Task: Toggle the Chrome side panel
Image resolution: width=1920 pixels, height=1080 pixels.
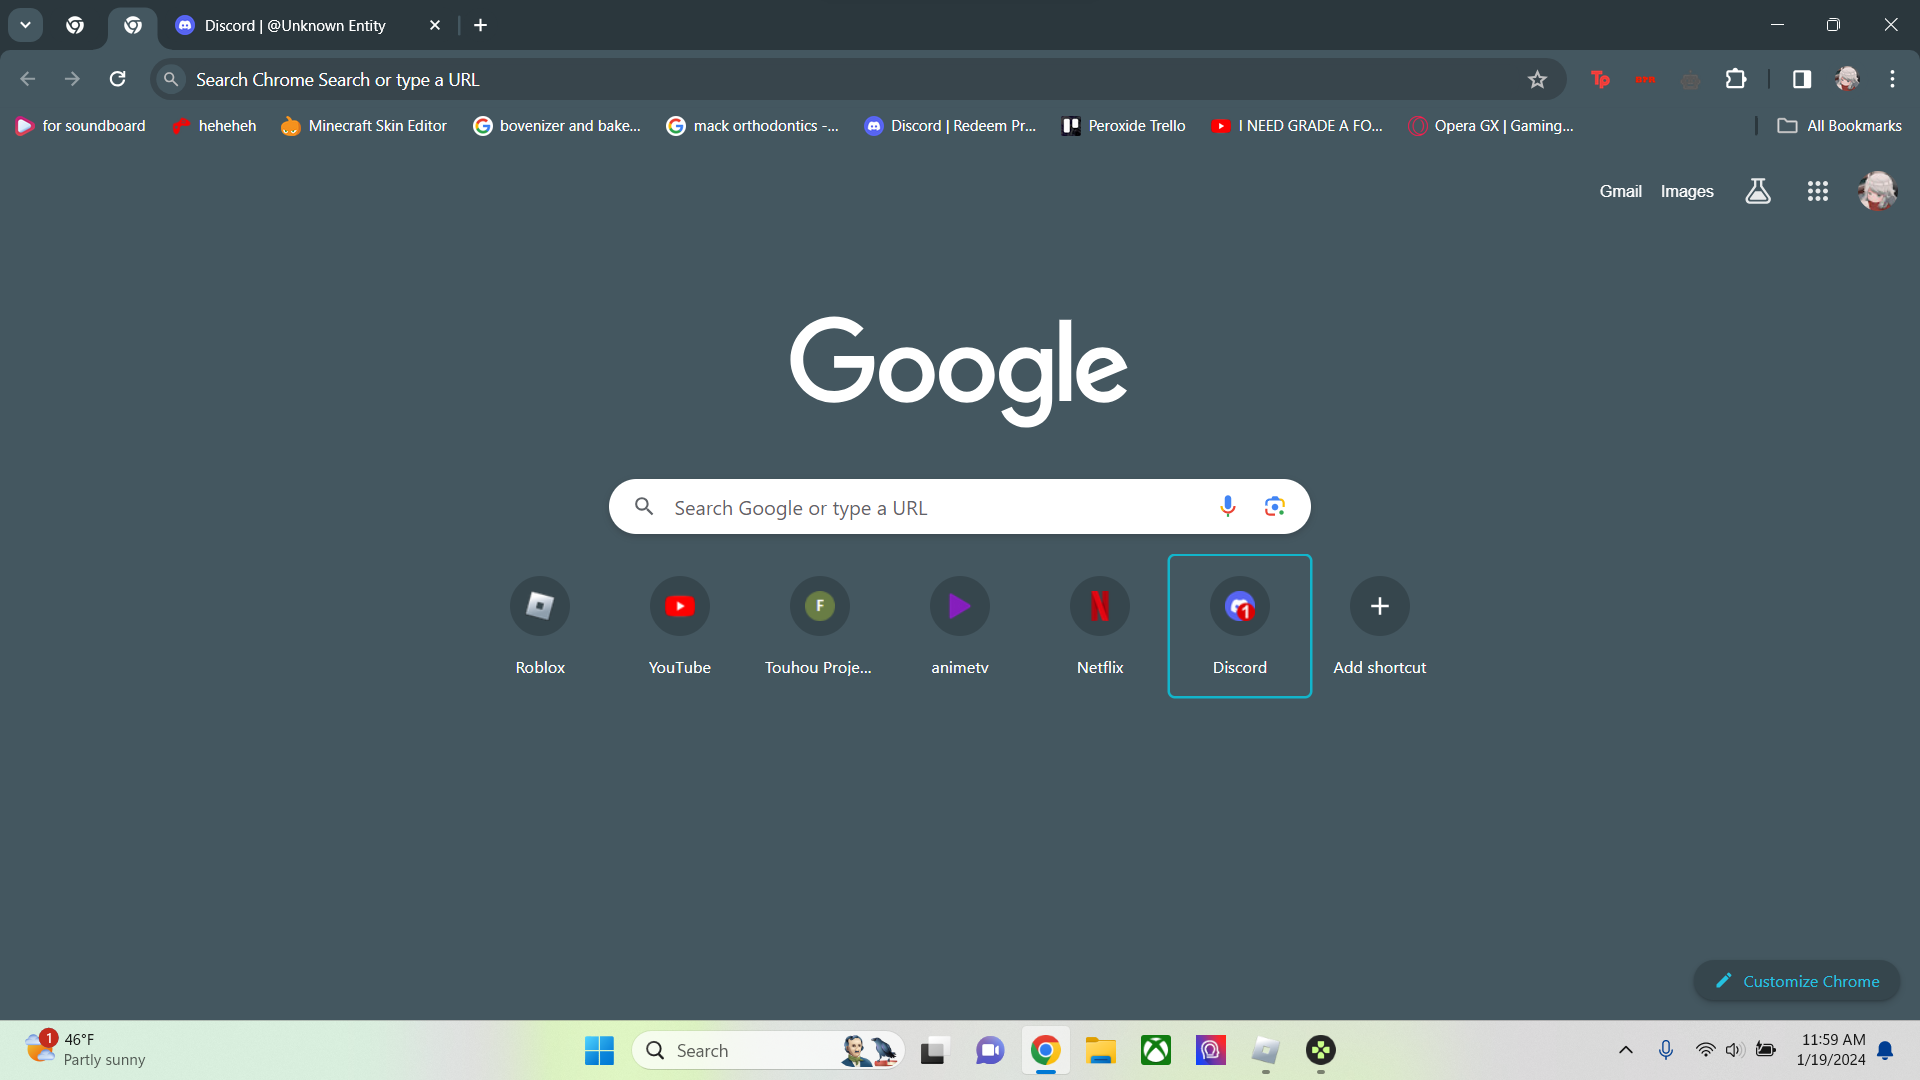Action: [x=1802, y=79]
